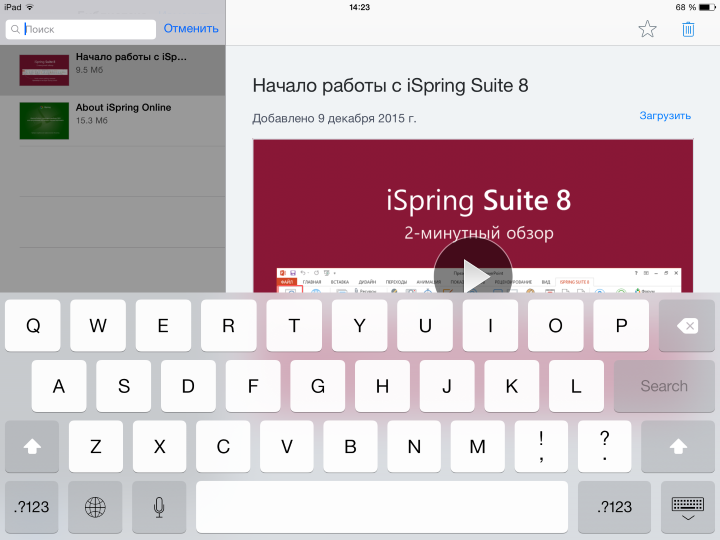This screenshot has width=720, height=540.
Task: Tap the X key
Action: (x=159, y=446)
